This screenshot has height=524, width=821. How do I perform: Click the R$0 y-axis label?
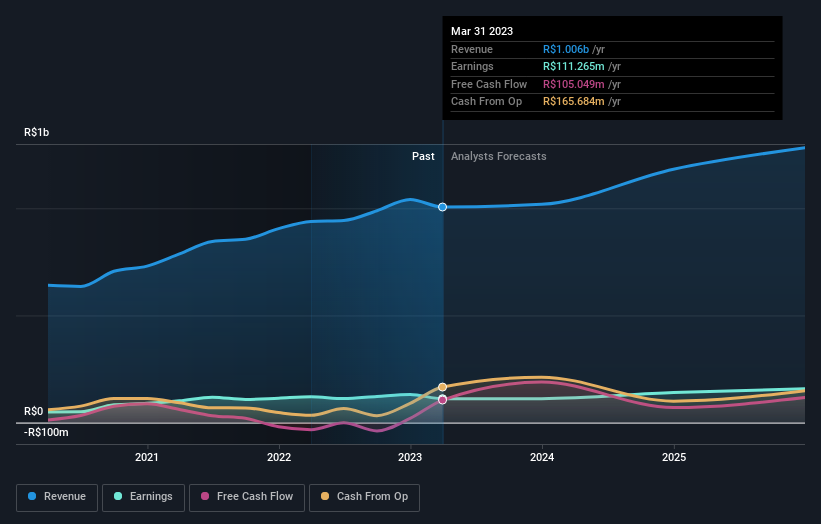34,411
